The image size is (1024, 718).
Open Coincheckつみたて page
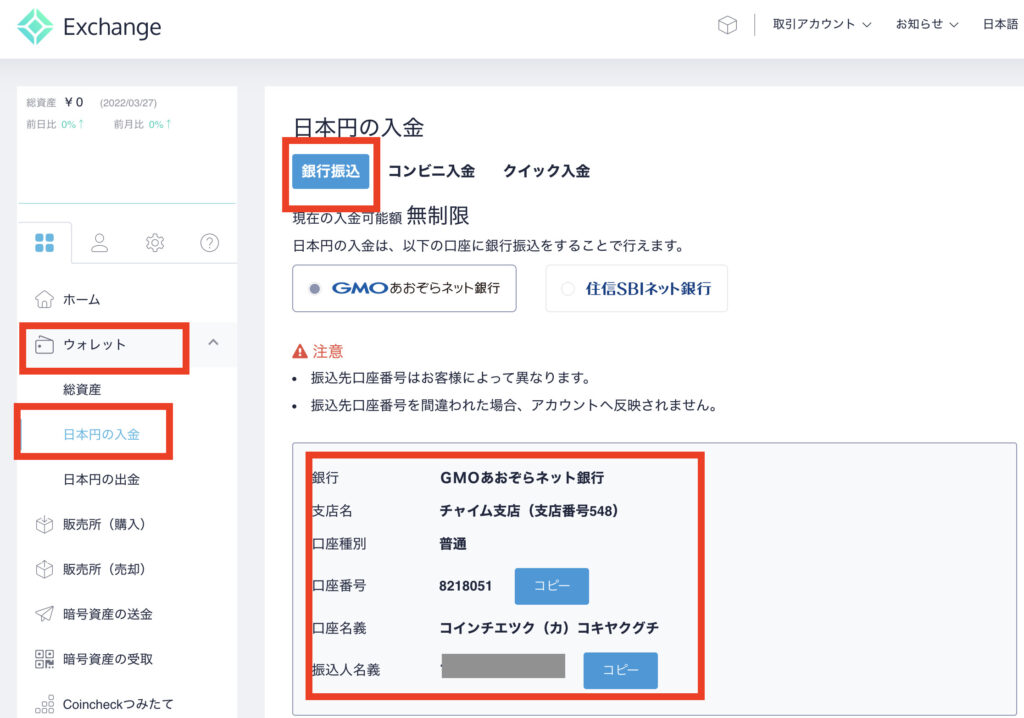118,704
